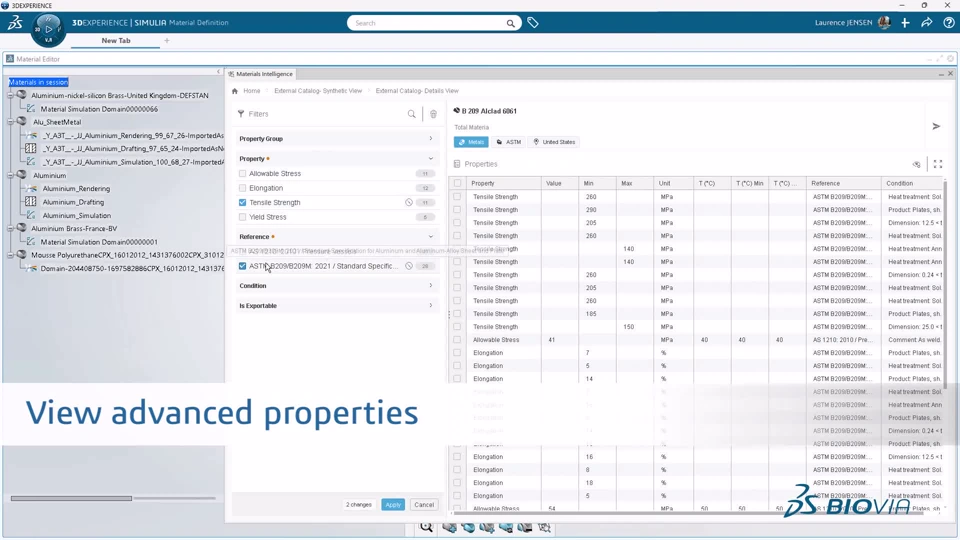Collapse the left panel with the chevron
The width and height of the screenshot is (960, 540).
point(219,72)
